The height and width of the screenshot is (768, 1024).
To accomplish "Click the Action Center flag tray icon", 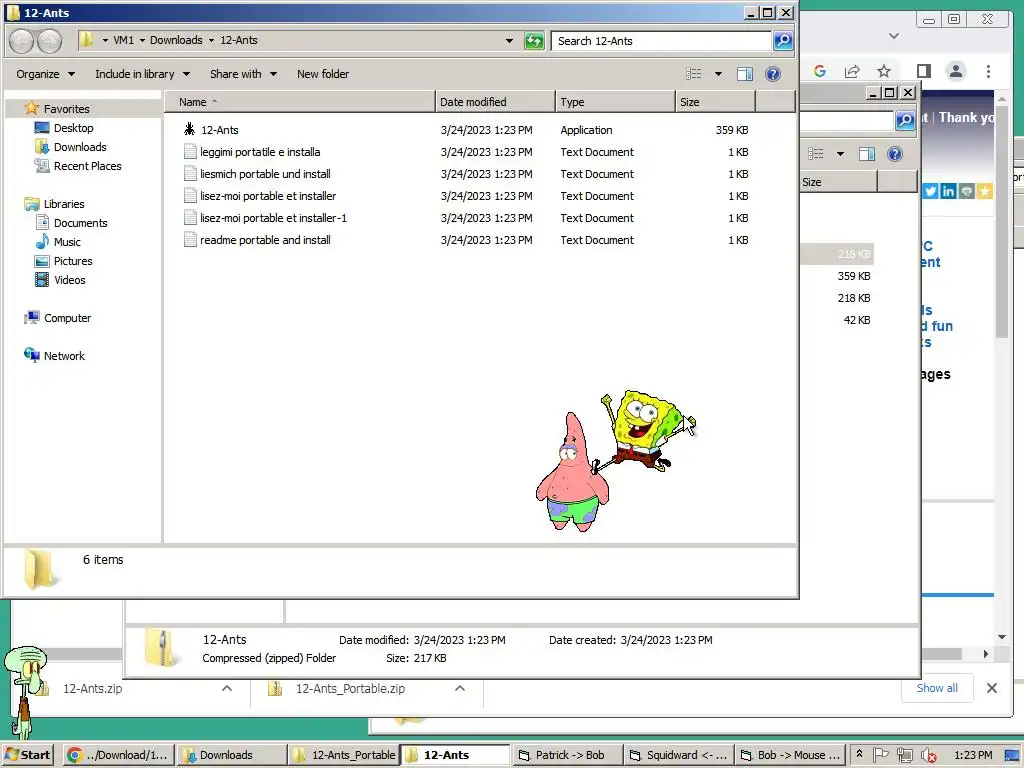I will 881,755.
